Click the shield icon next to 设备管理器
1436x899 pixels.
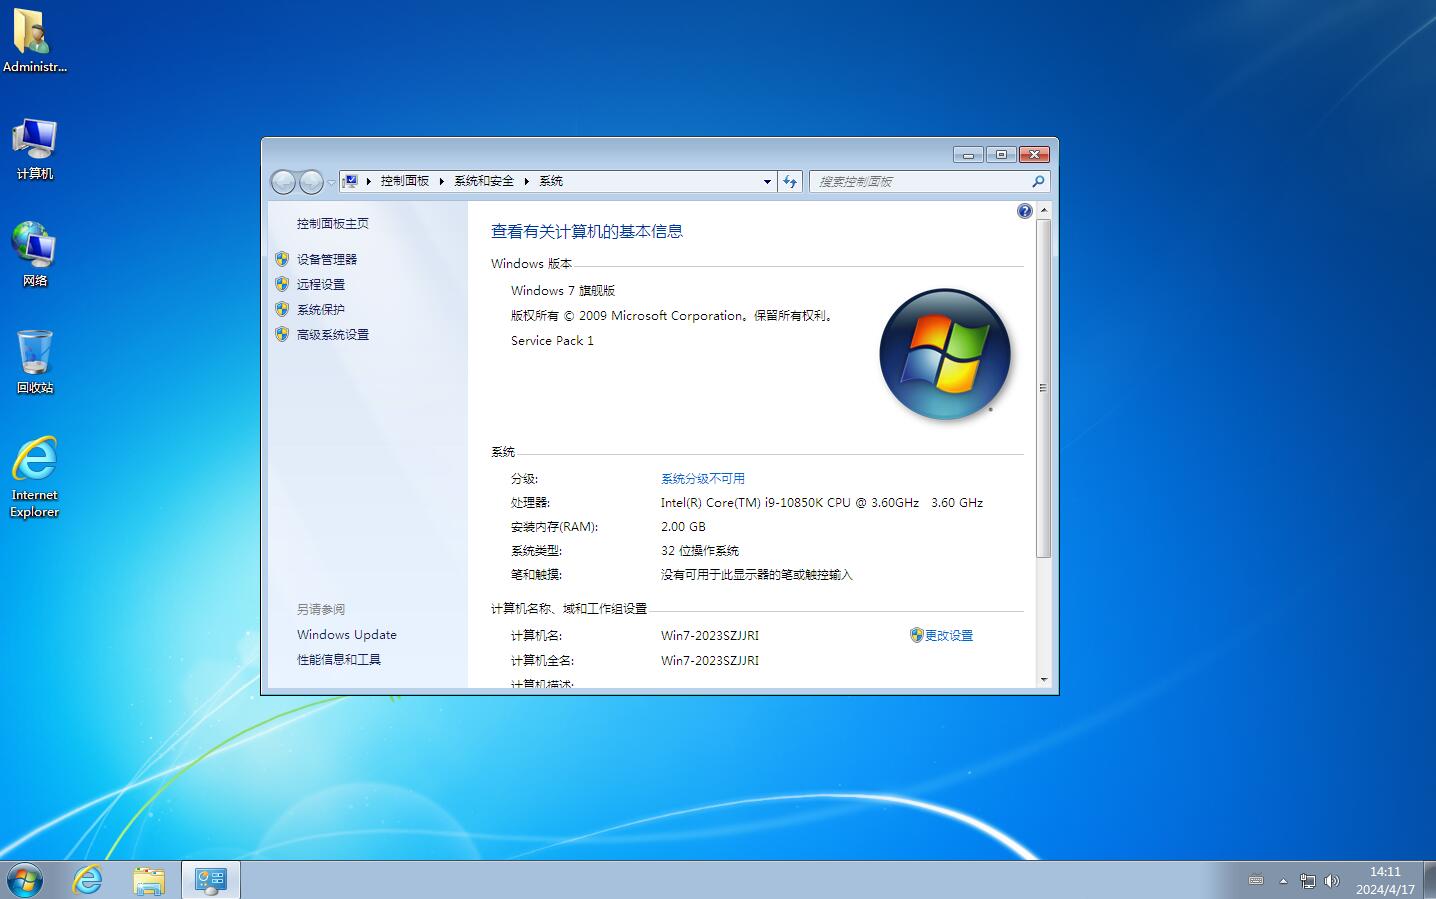point(282,259)
